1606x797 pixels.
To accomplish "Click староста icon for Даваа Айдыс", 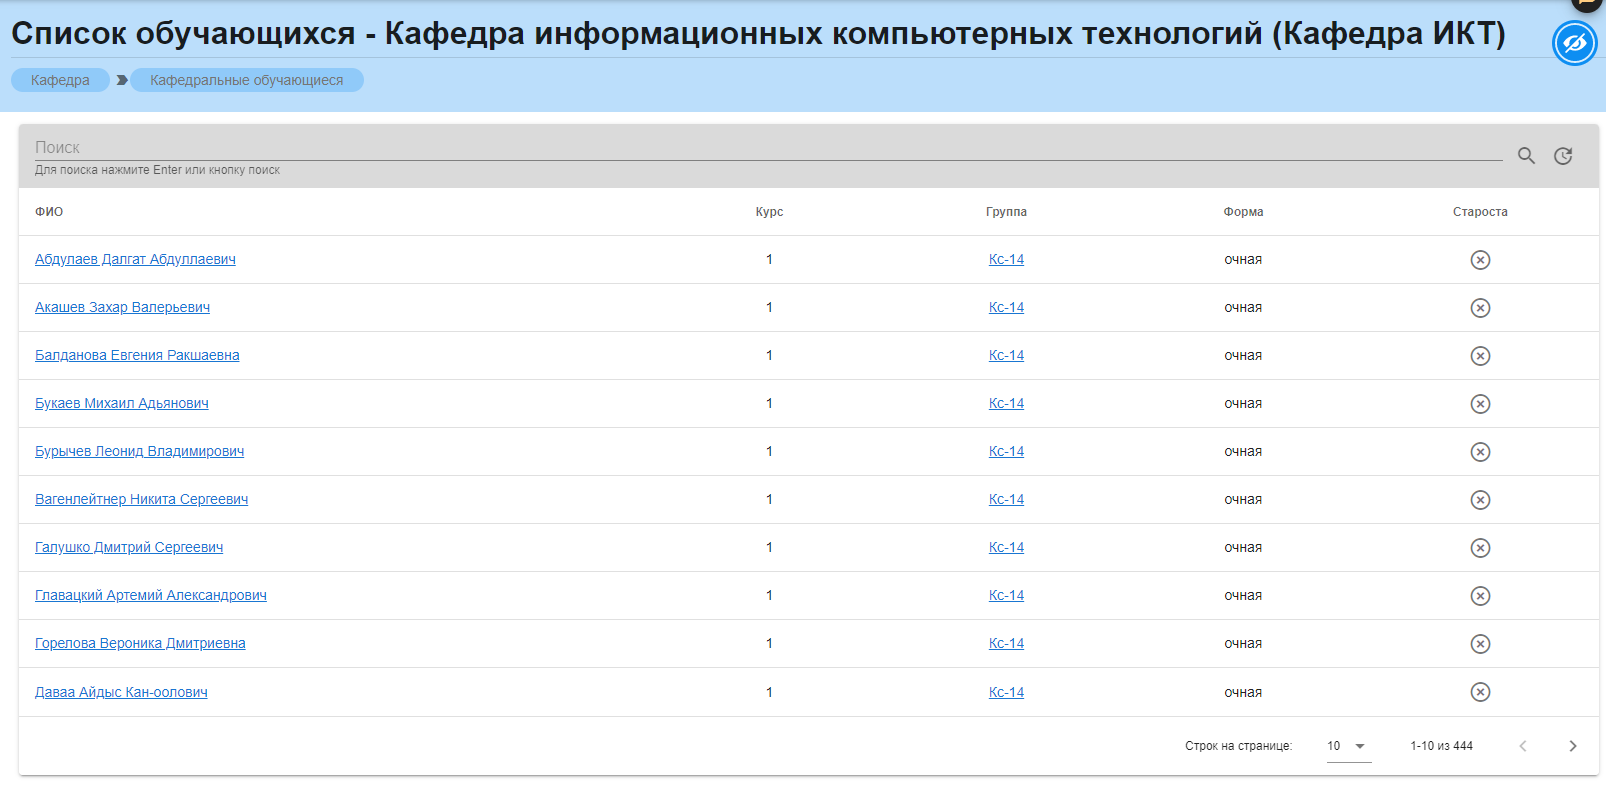I will [1480, 692].
